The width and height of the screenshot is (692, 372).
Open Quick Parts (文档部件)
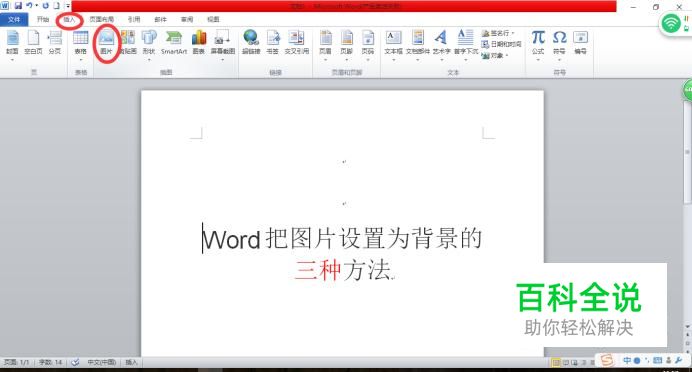pos(417,42)
